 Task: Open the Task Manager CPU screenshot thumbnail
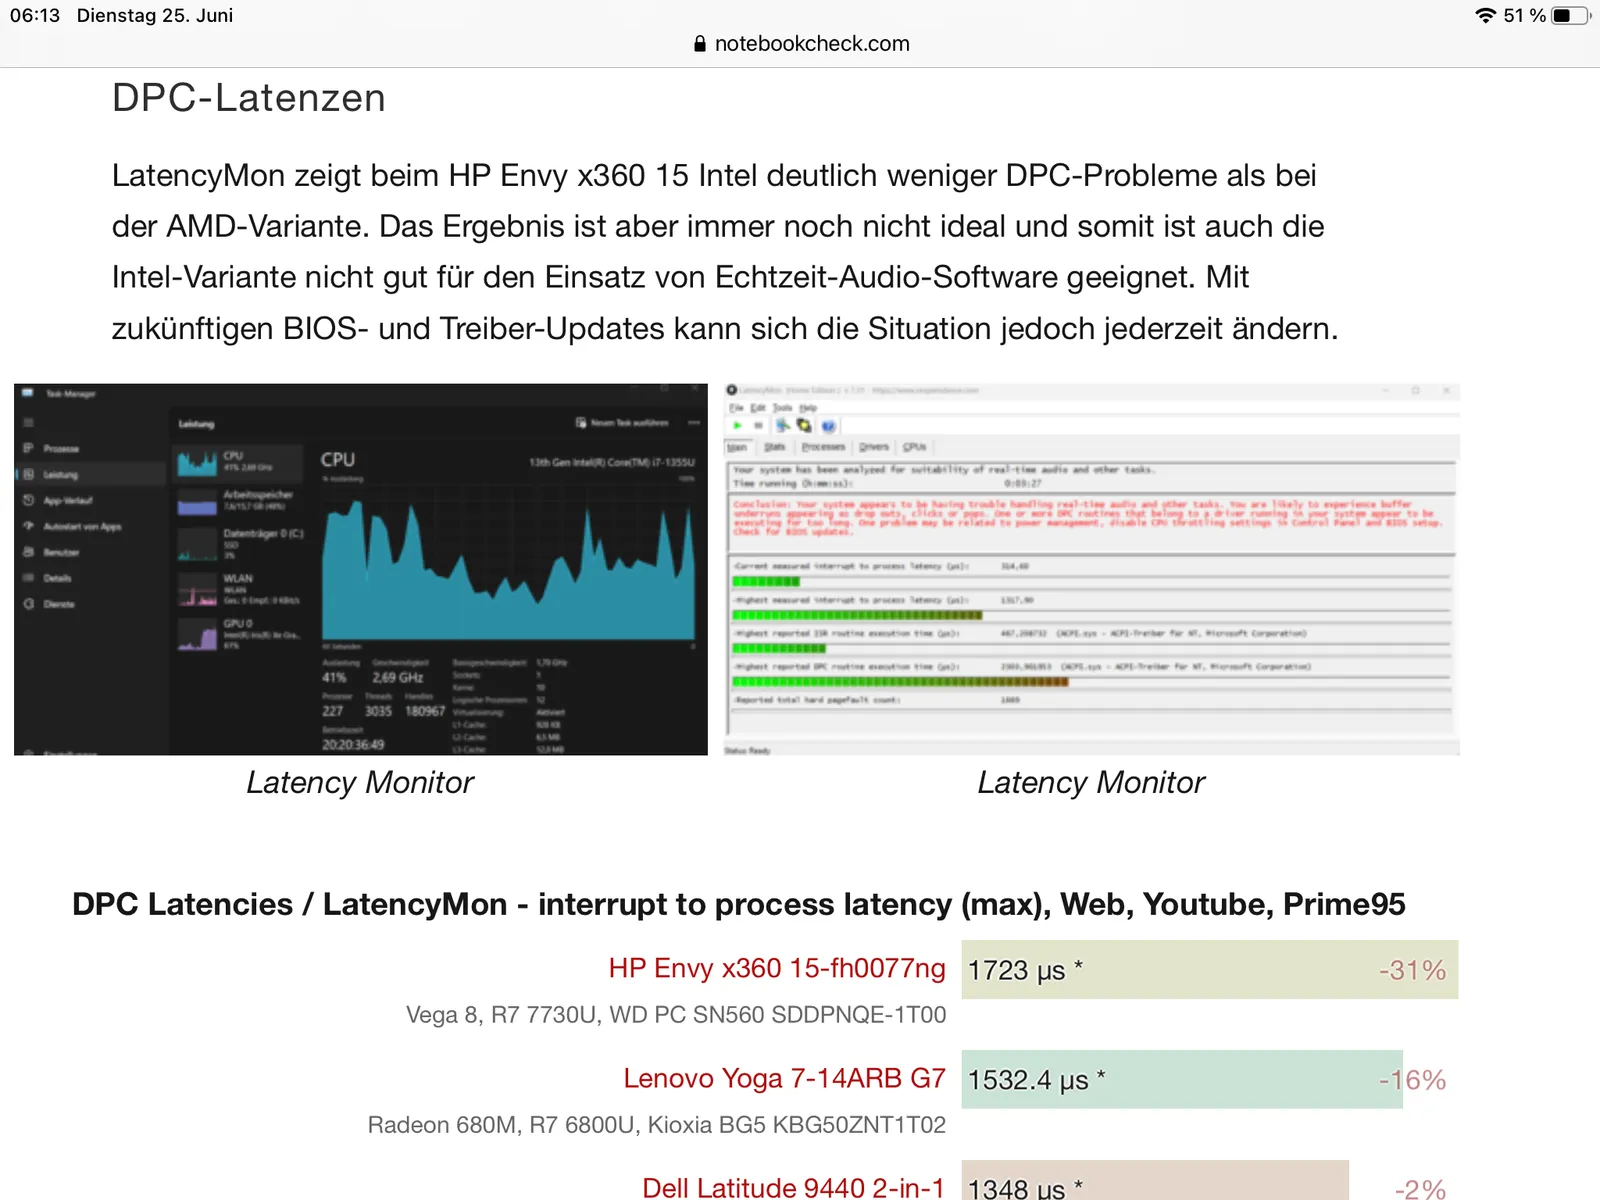[361, 569]
